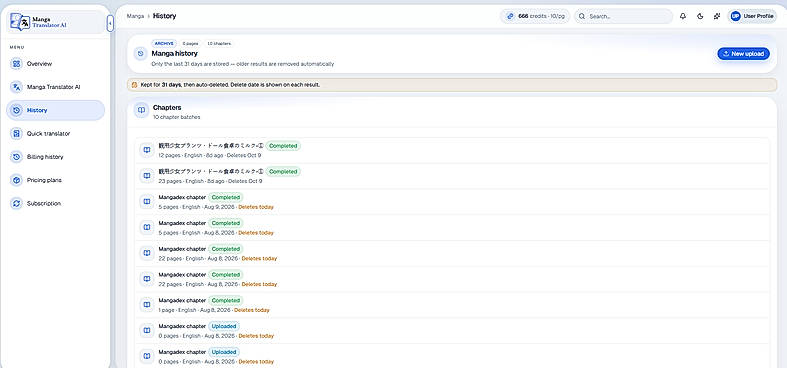
Task: Click the History breadcrumb title
Action: [165, 16]
